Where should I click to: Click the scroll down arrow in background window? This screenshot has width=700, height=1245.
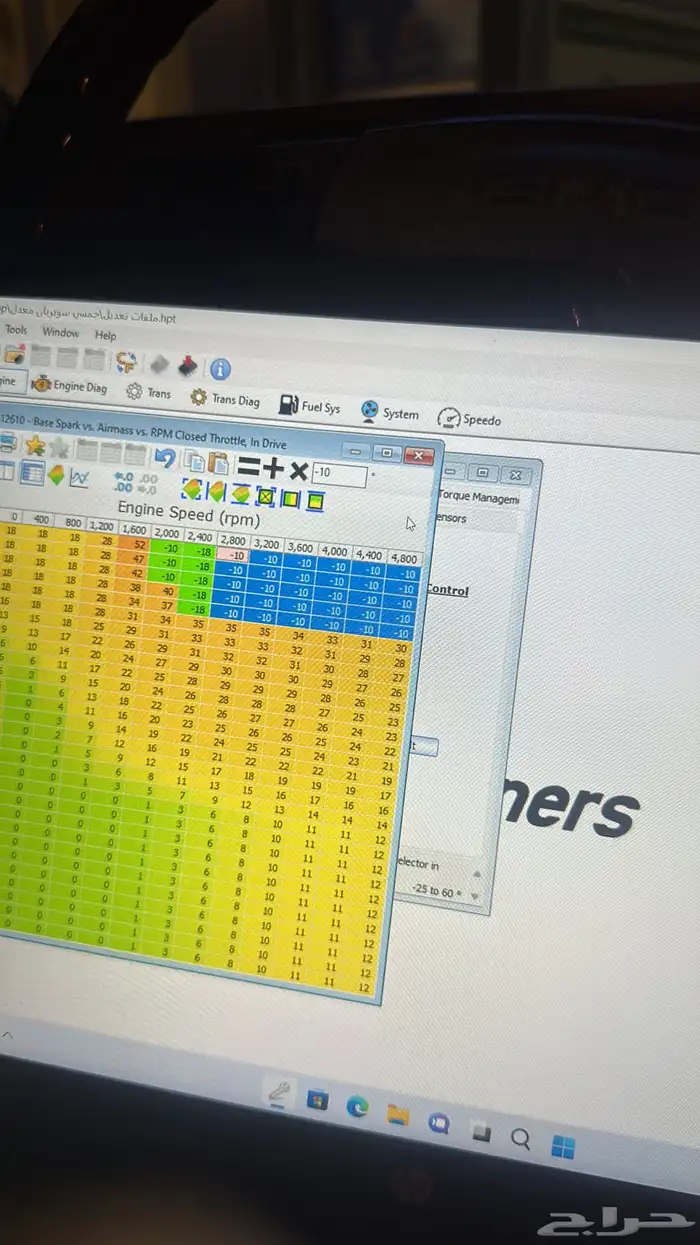tap(474, 896)
